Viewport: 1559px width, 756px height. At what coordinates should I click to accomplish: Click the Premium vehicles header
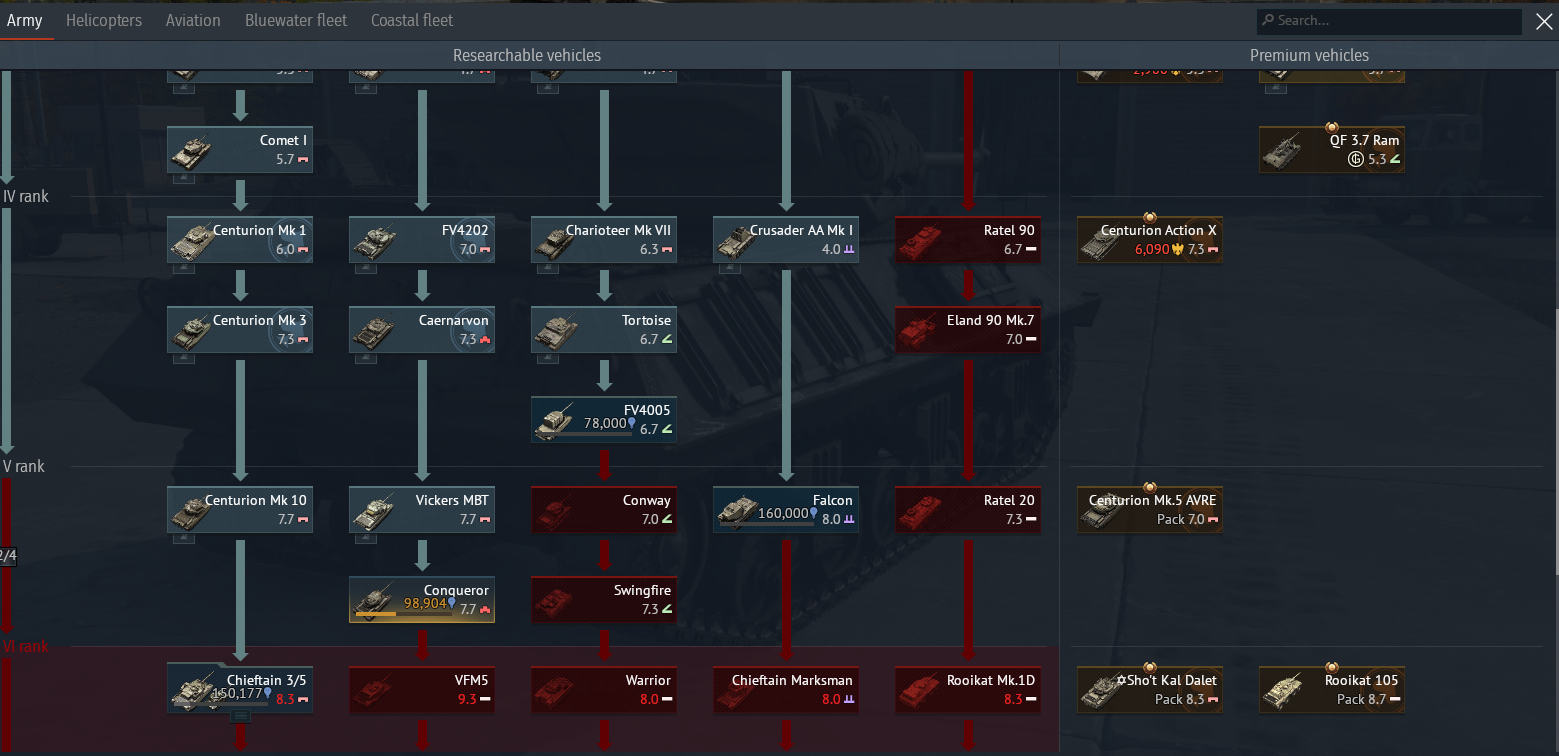[1309, 55]
